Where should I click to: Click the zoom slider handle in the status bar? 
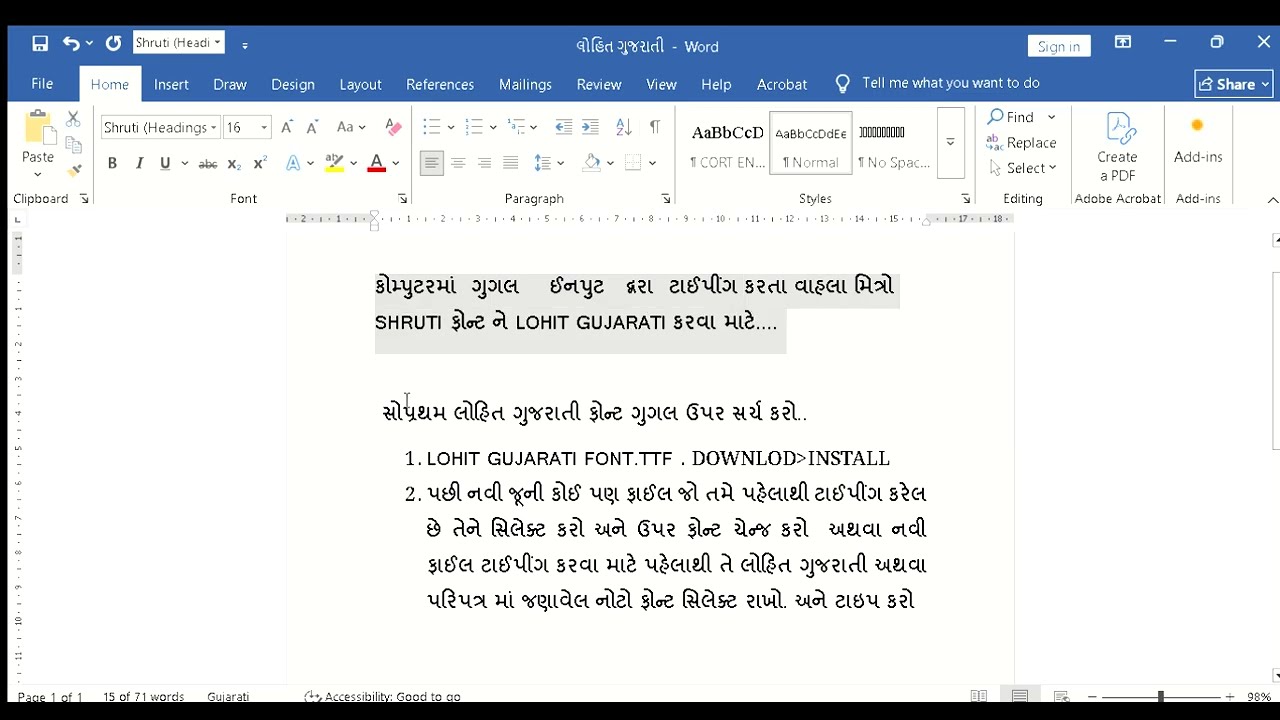pyautogui.click(x=1160, y=696)
